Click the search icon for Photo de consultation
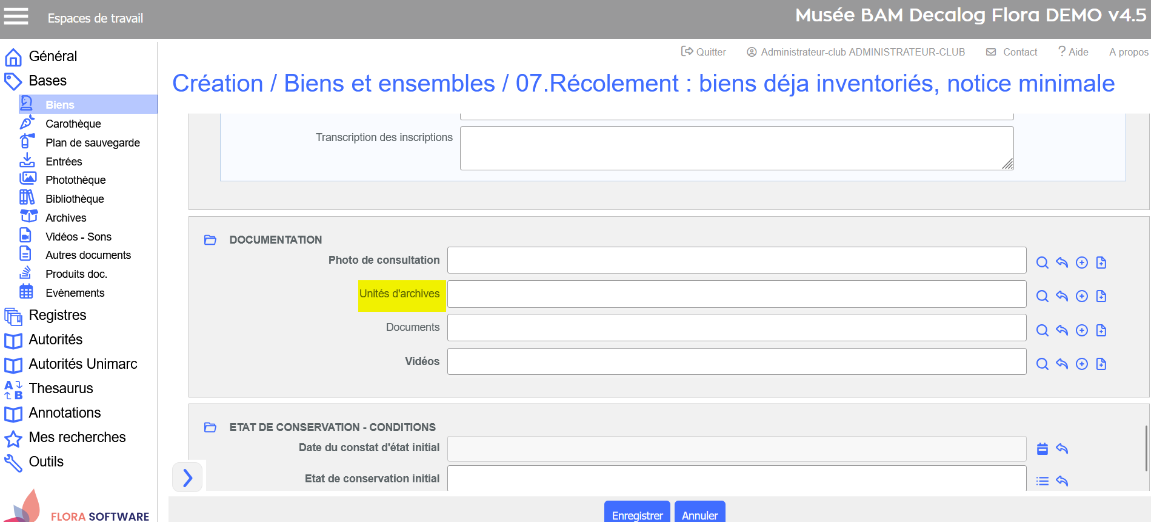1151x522 pixels. 1042,263
